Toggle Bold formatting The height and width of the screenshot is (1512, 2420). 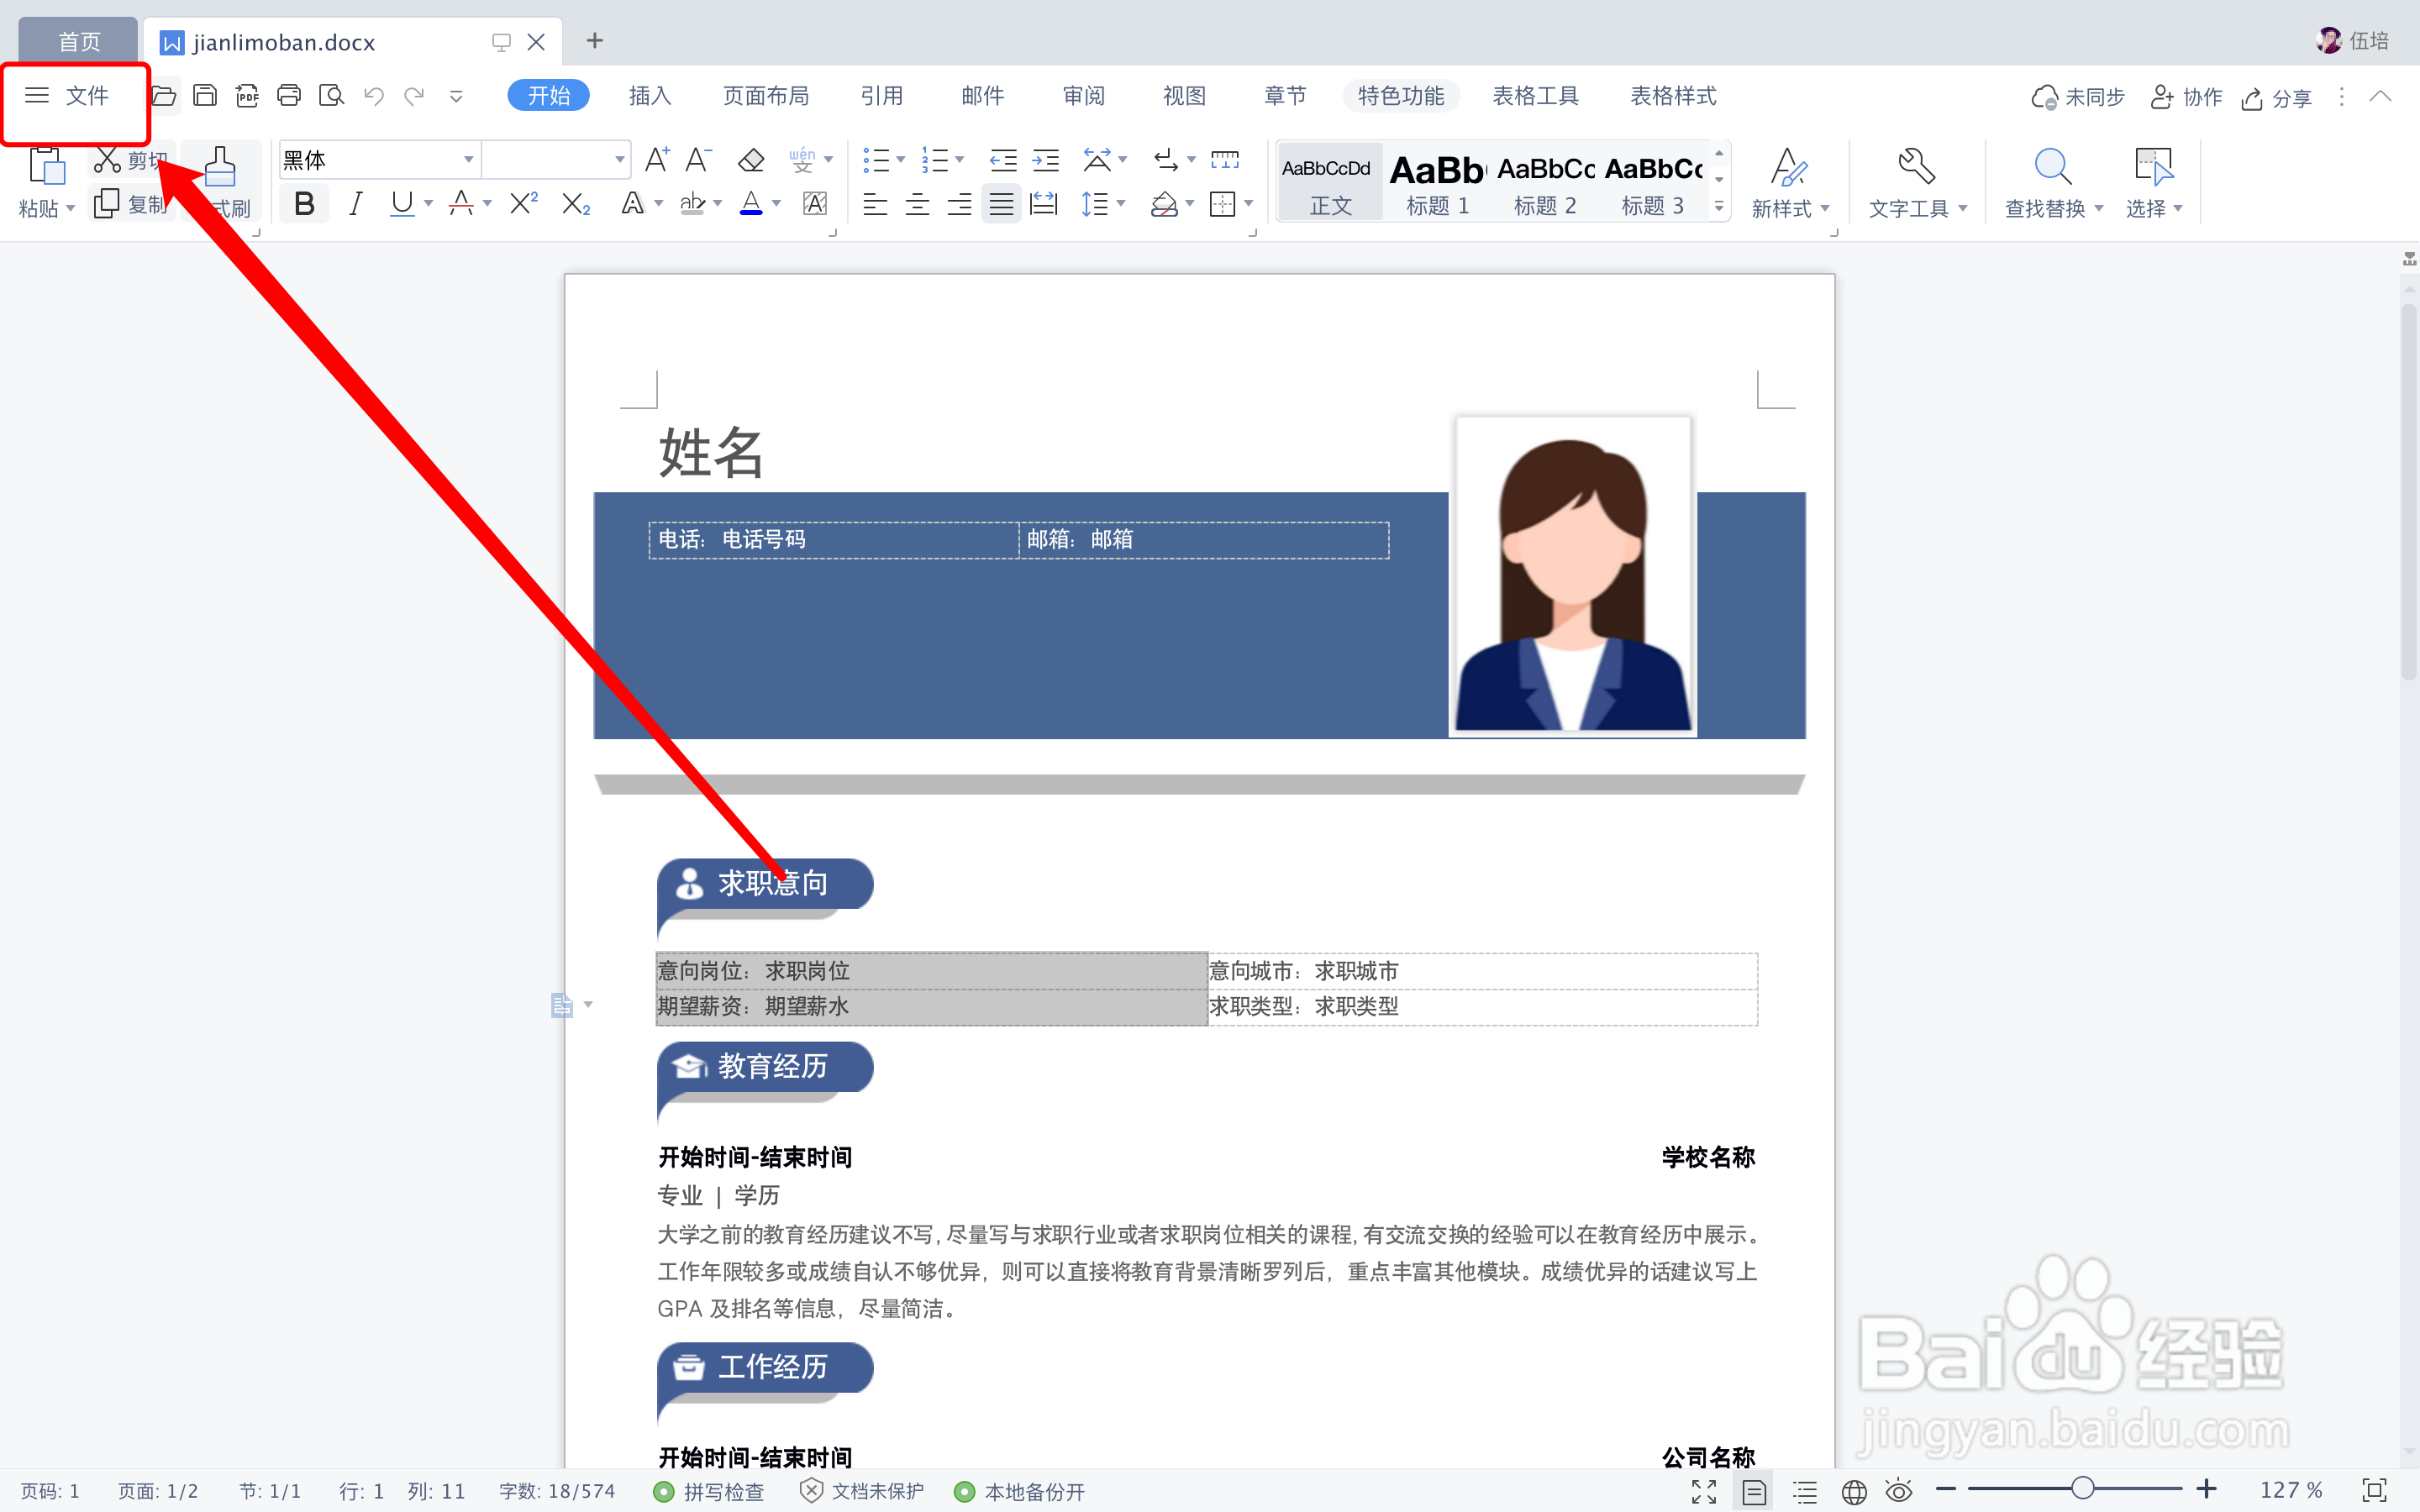click(304, 204)
